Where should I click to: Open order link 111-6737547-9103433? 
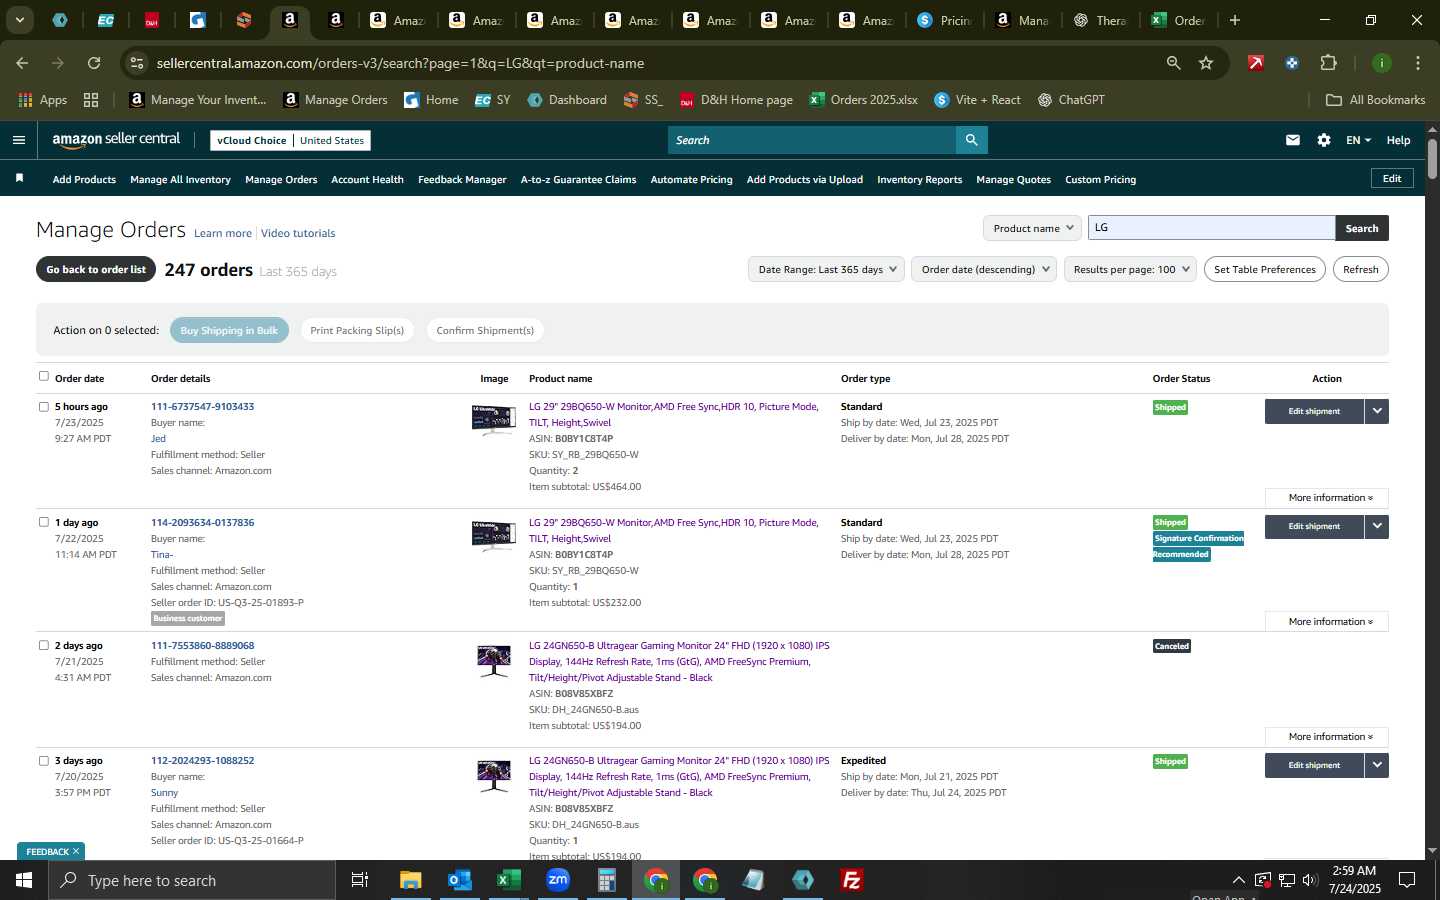202,406
